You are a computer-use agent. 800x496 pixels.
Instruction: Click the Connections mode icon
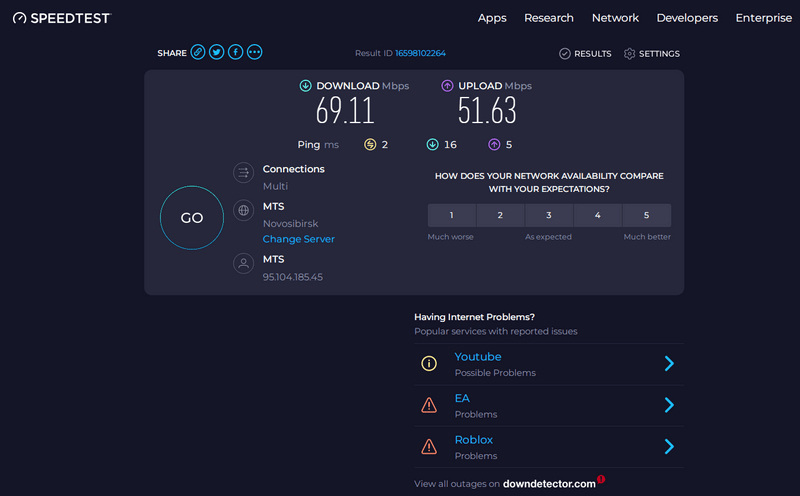[242, 173]
